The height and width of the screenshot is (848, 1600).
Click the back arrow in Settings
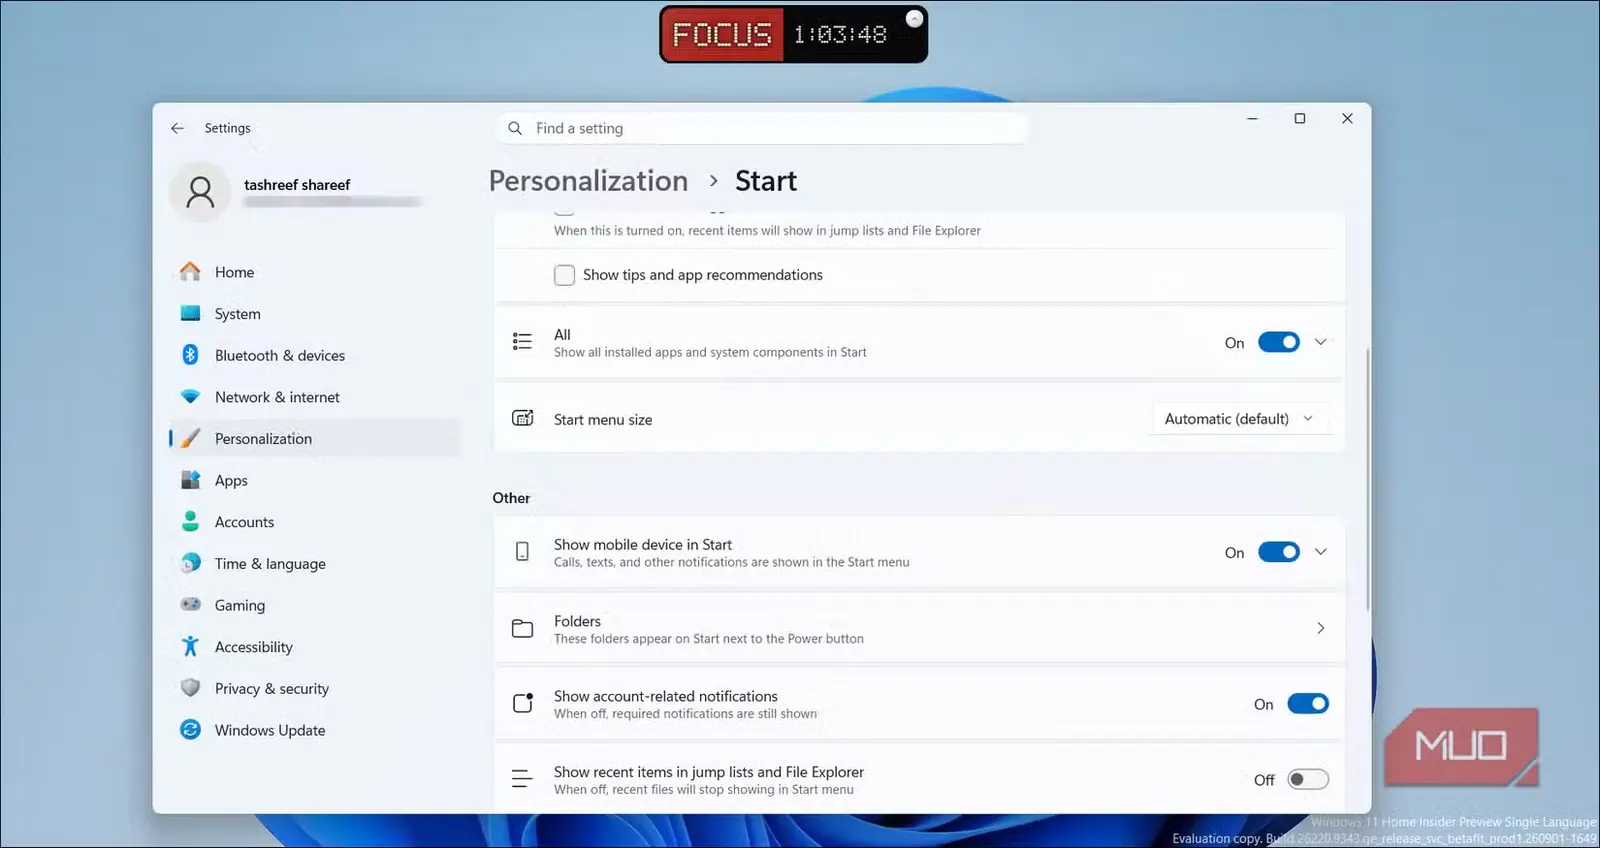pyautogui.click(x=177, y=128)
